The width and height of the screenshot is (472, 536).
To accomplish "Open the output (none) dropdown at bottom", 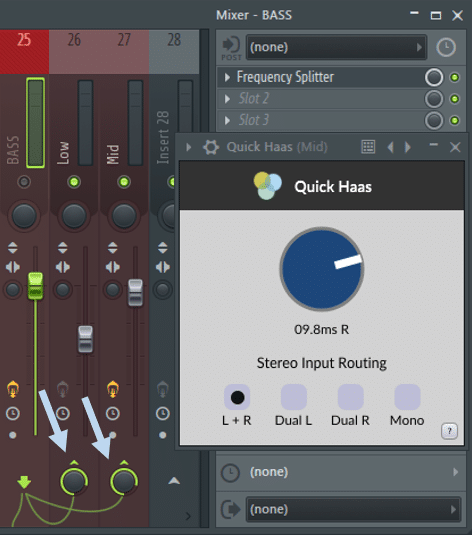I will click(353, 510).
